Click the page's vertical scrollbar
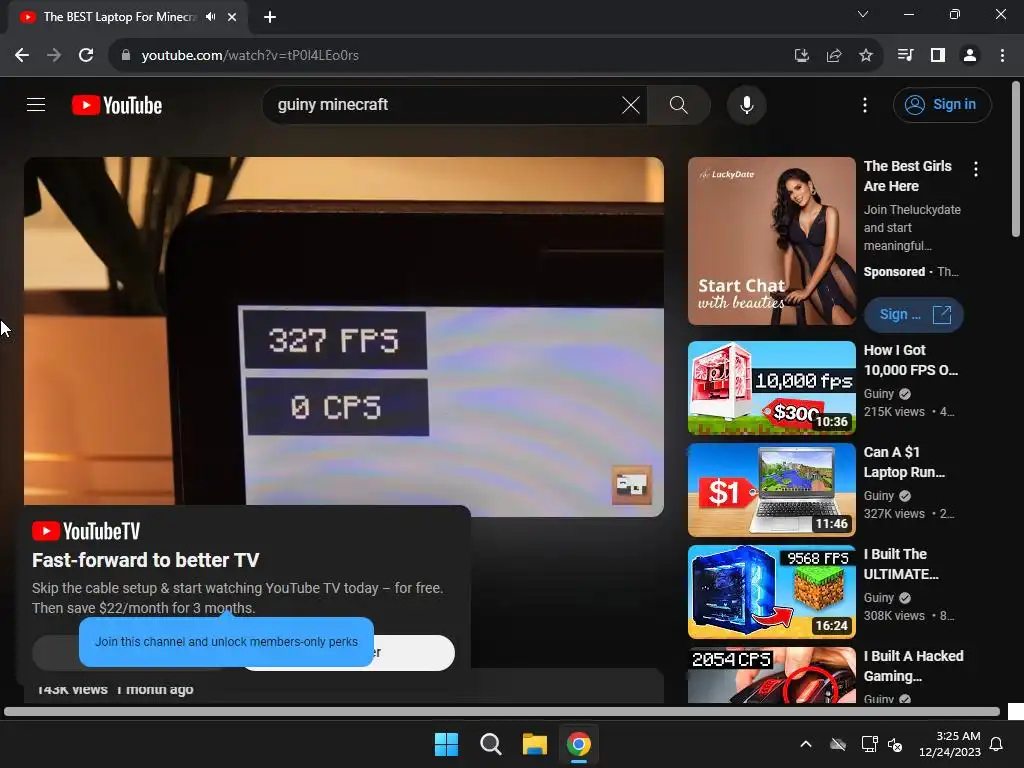1024x768 pixels. pos(1016,159)
